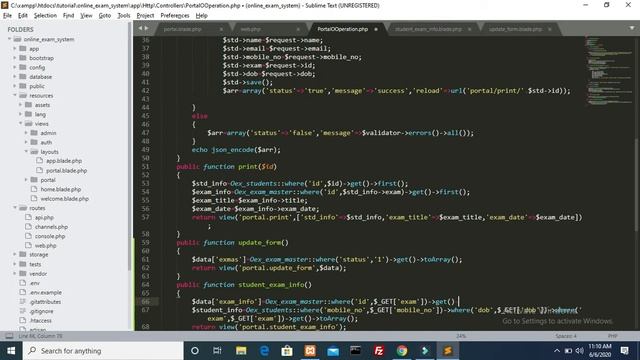640x360 pixels.
Task: Open the Goto menu
Action: 104,16
